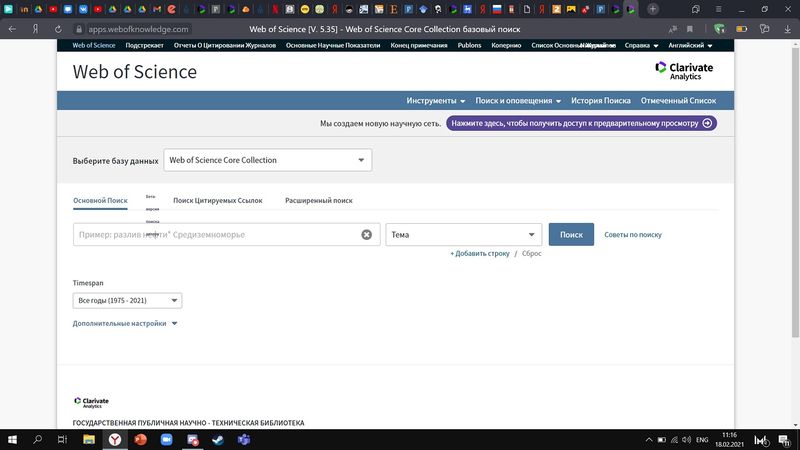The height and width of the screenshot is (450, 800).
Task: Switch to Поиск Цитируемых Ссылок tab
Action: click(217, 201)
